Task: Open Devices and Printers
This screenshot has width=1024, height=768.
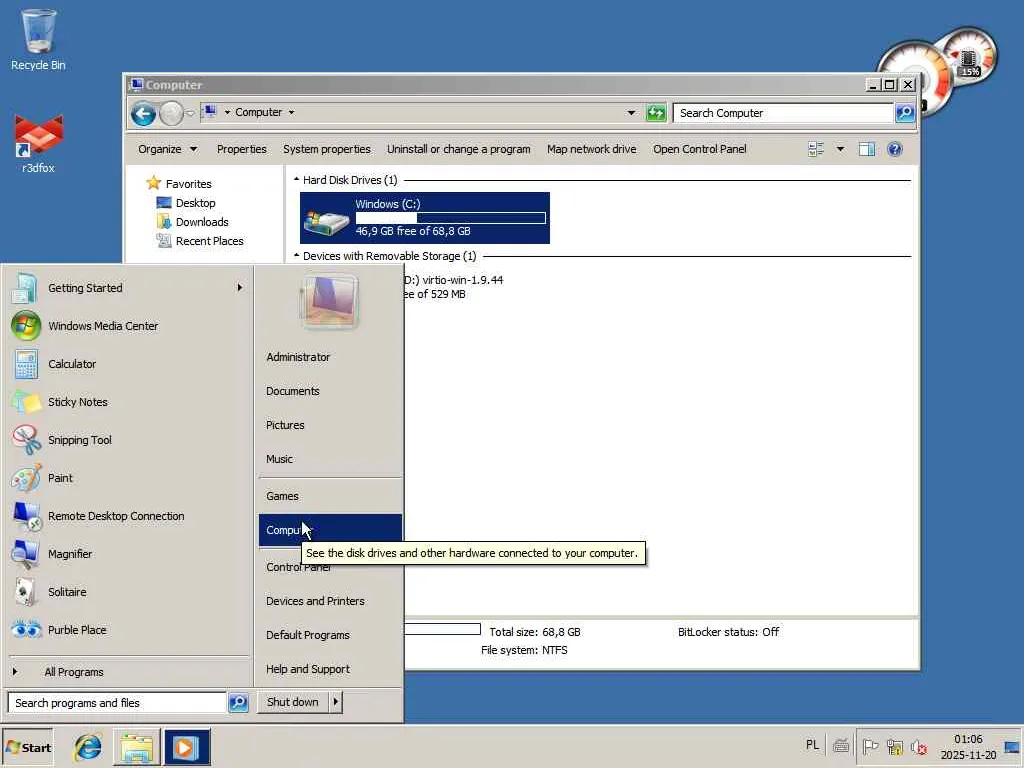Action: [315, 601]
